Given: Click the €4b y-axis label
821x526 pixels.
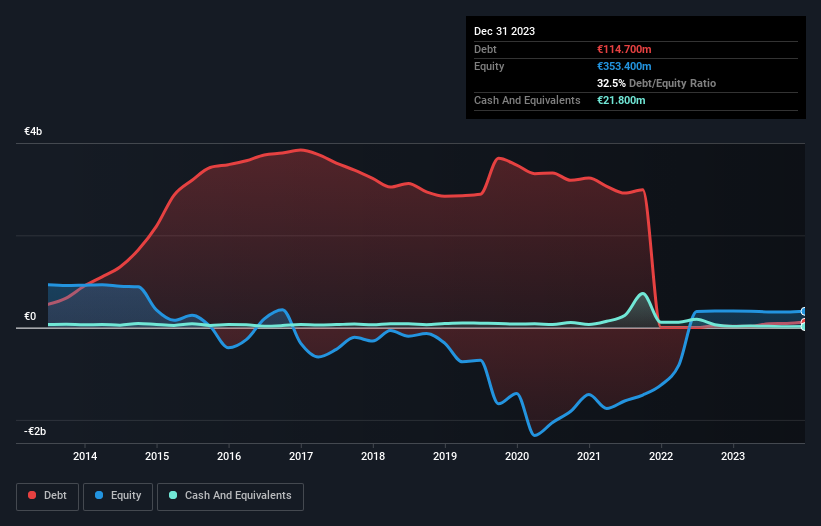Looking at the screenshot, I should pyautogui.click(x=33, y=131).
